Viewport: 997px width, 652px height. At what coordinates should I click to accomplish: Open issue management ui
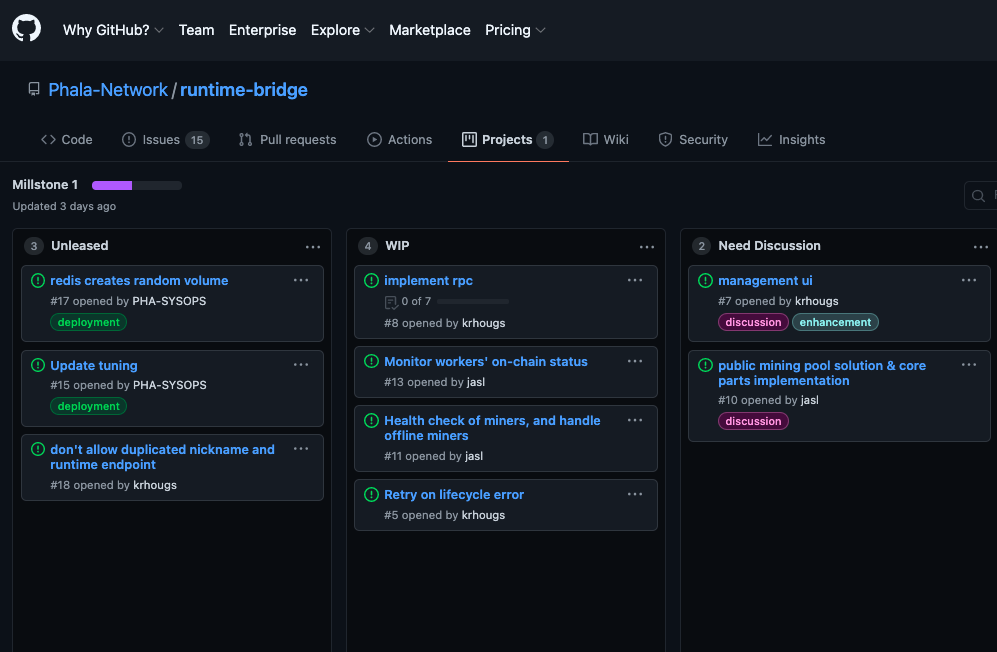pyautogui.click(x=765, y=281)
